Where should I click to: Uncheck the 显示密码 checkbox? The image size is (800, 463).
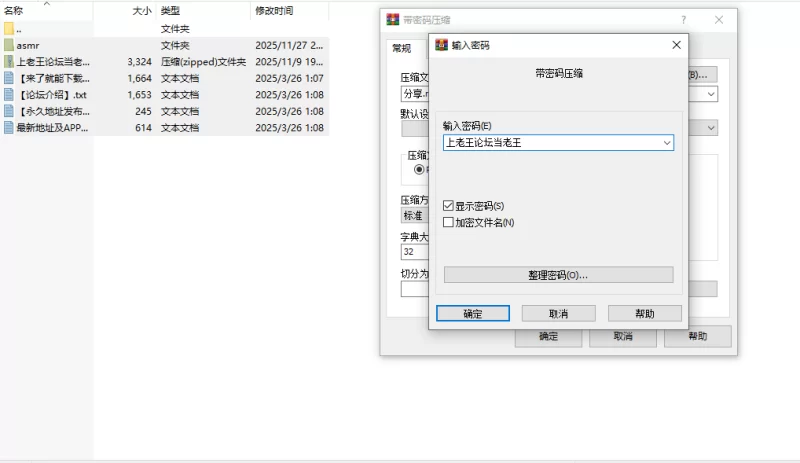[x=448, y=206]
